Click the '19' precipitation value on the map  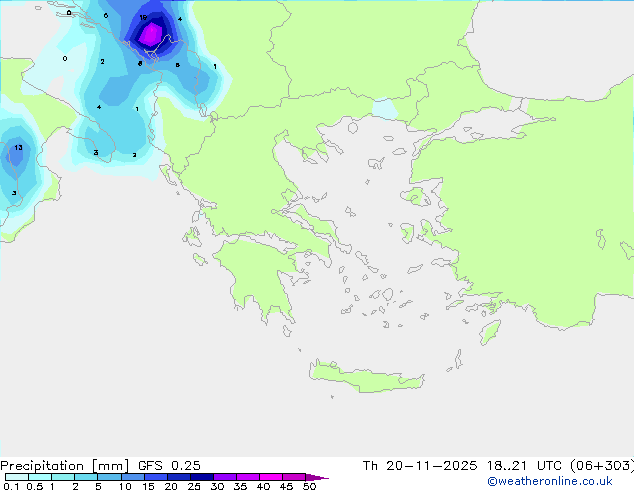(143, 17)
